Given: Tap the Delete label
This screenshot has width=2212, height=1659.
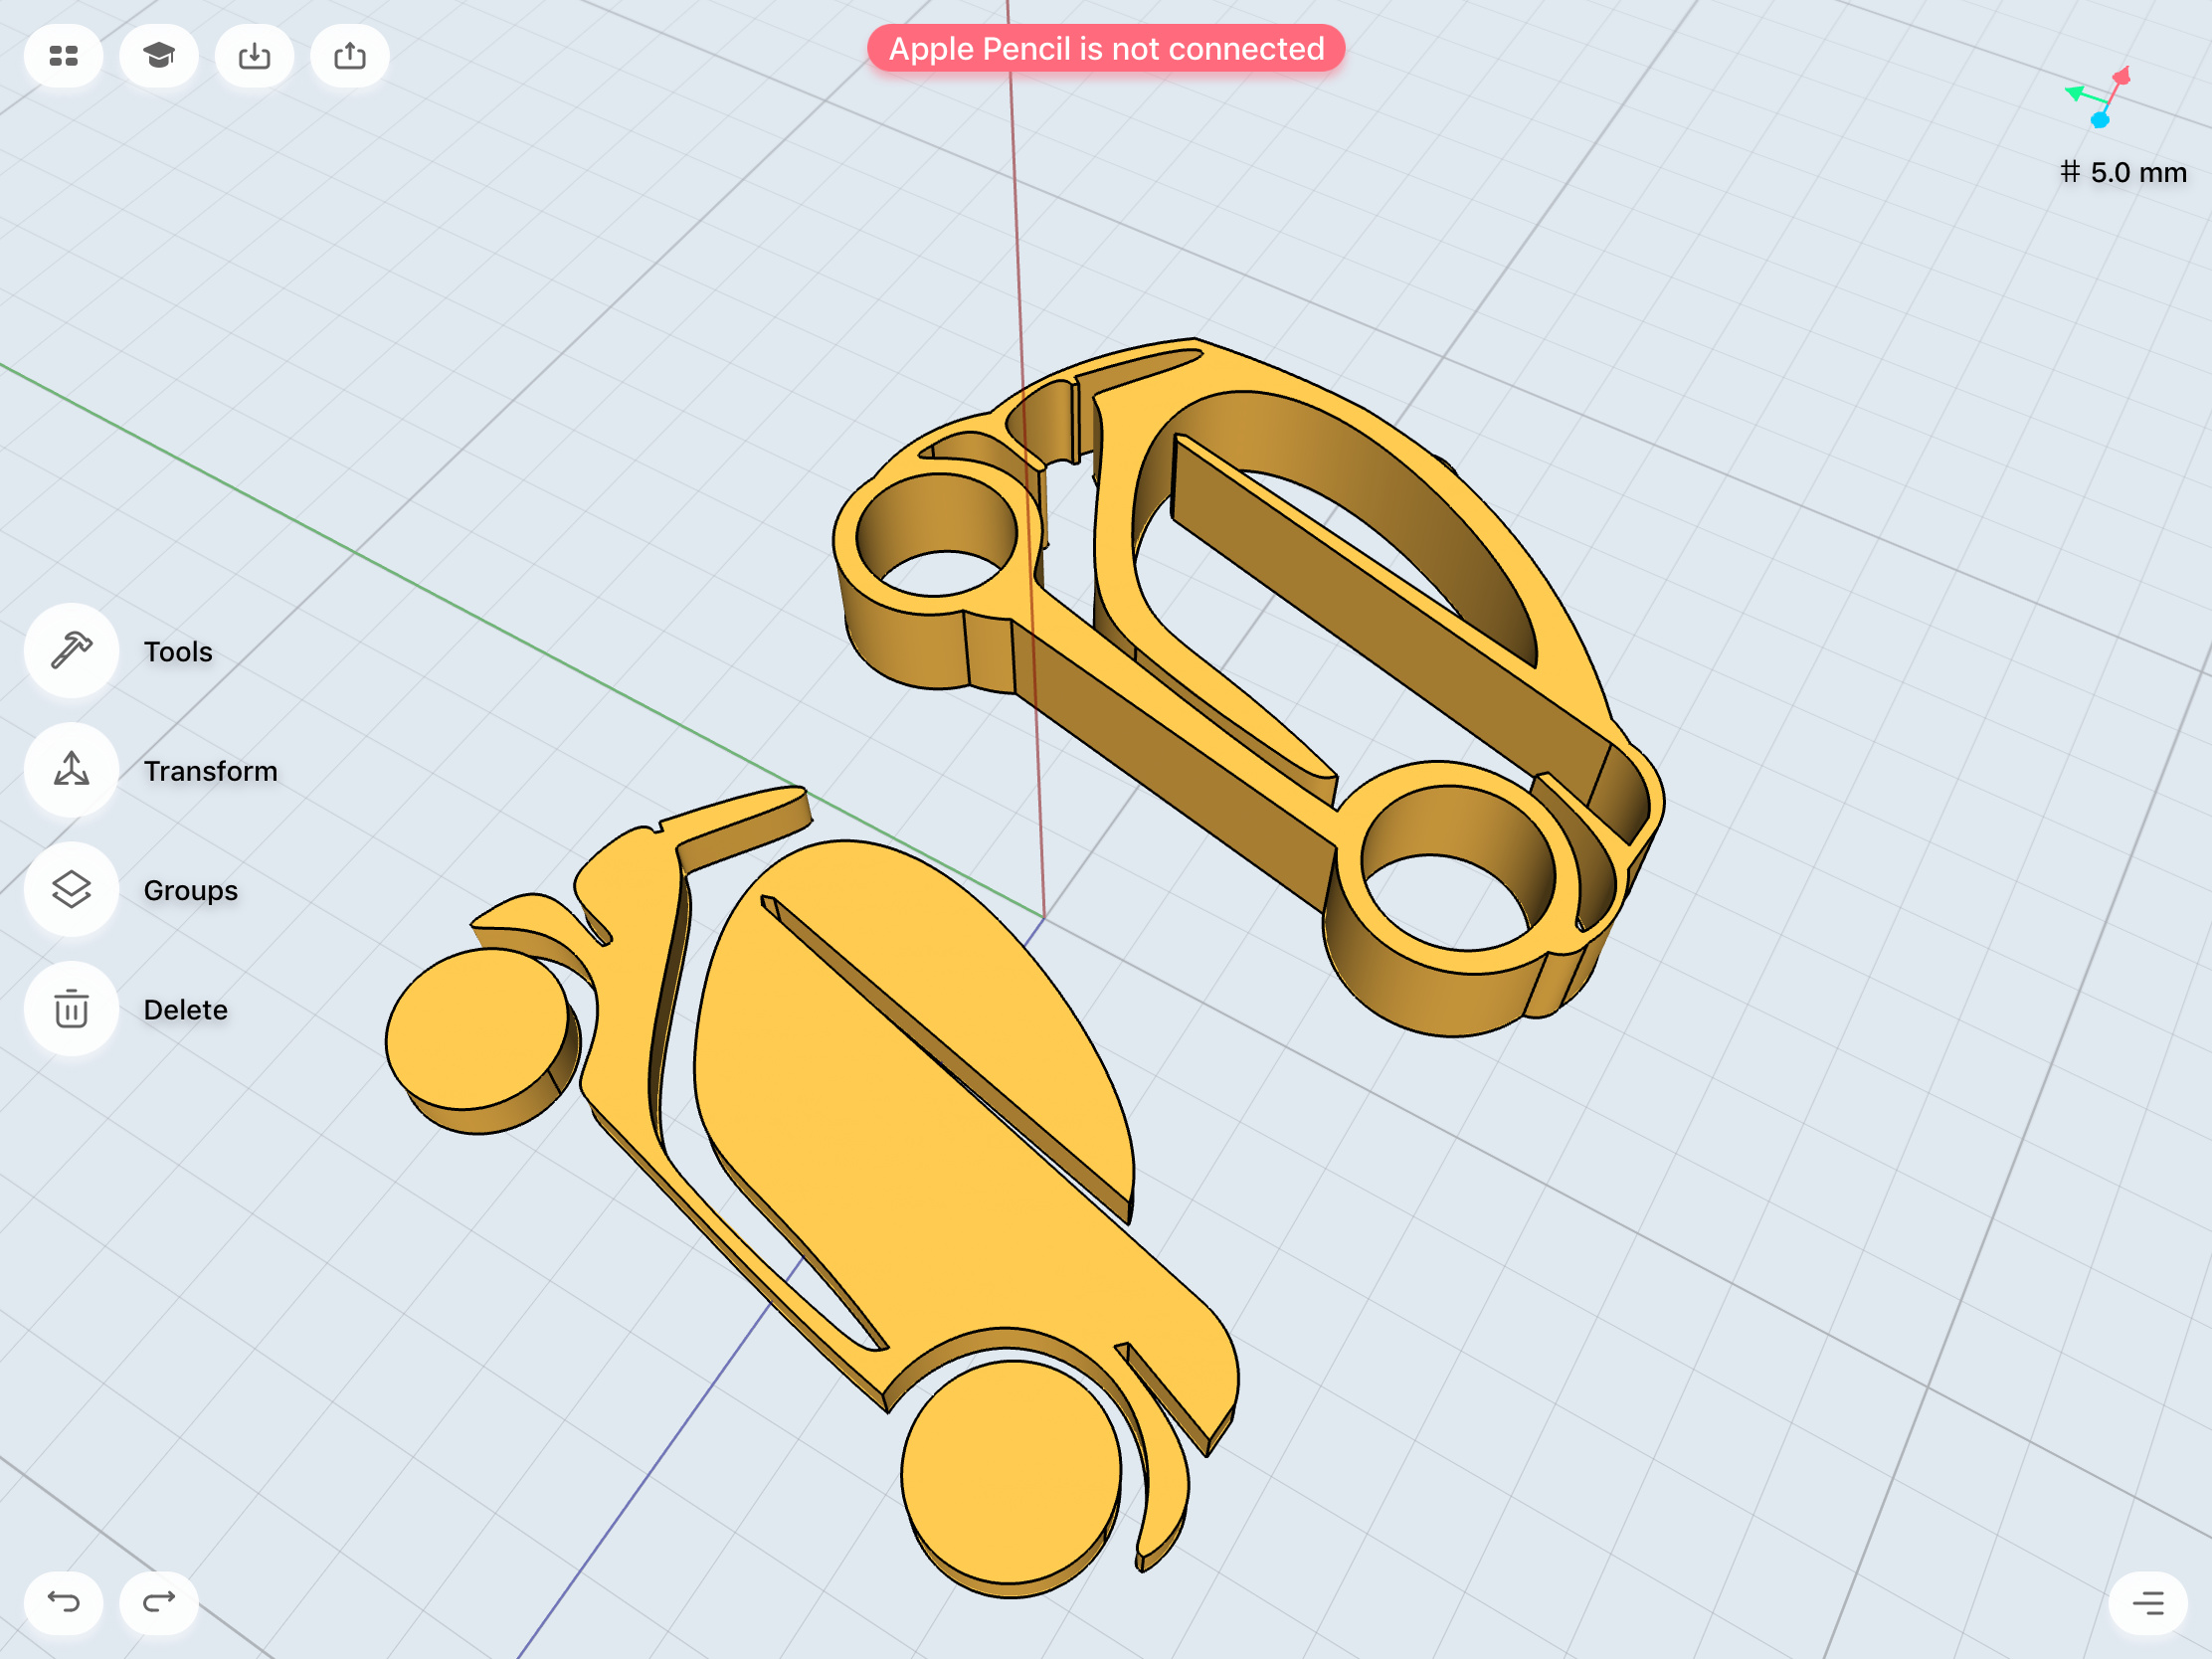Looking at the screenshot, I should [186, 1010].
